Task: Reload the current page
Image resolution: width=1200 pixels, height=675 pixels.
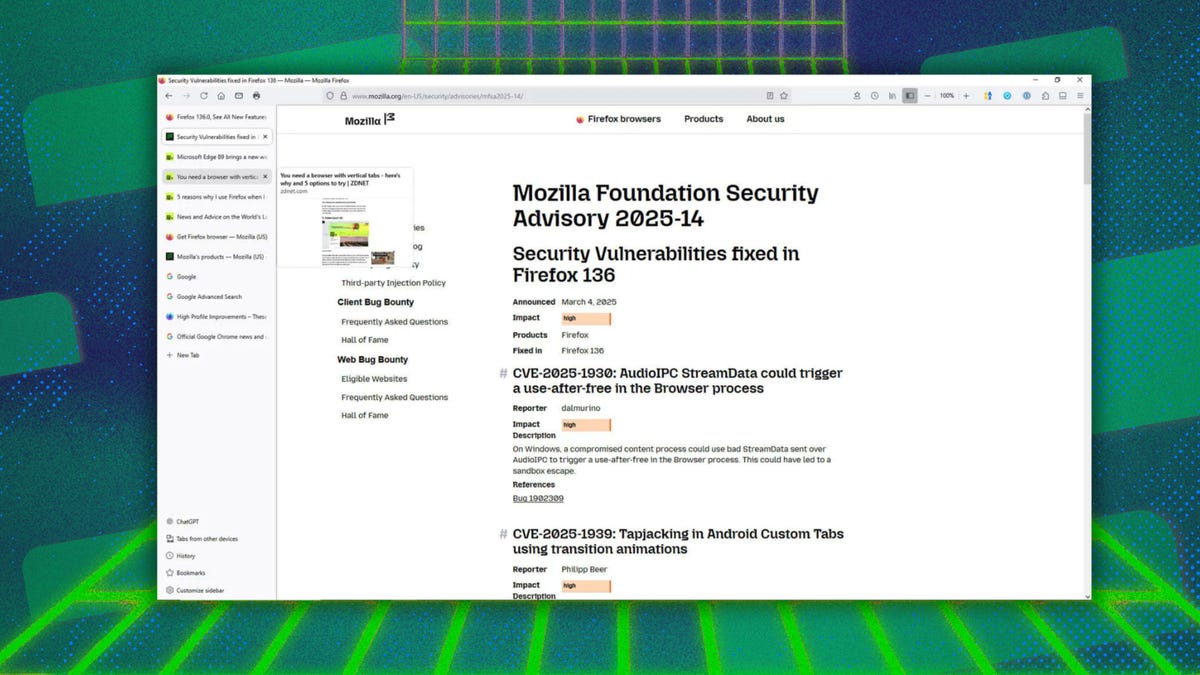Action: 204,96
